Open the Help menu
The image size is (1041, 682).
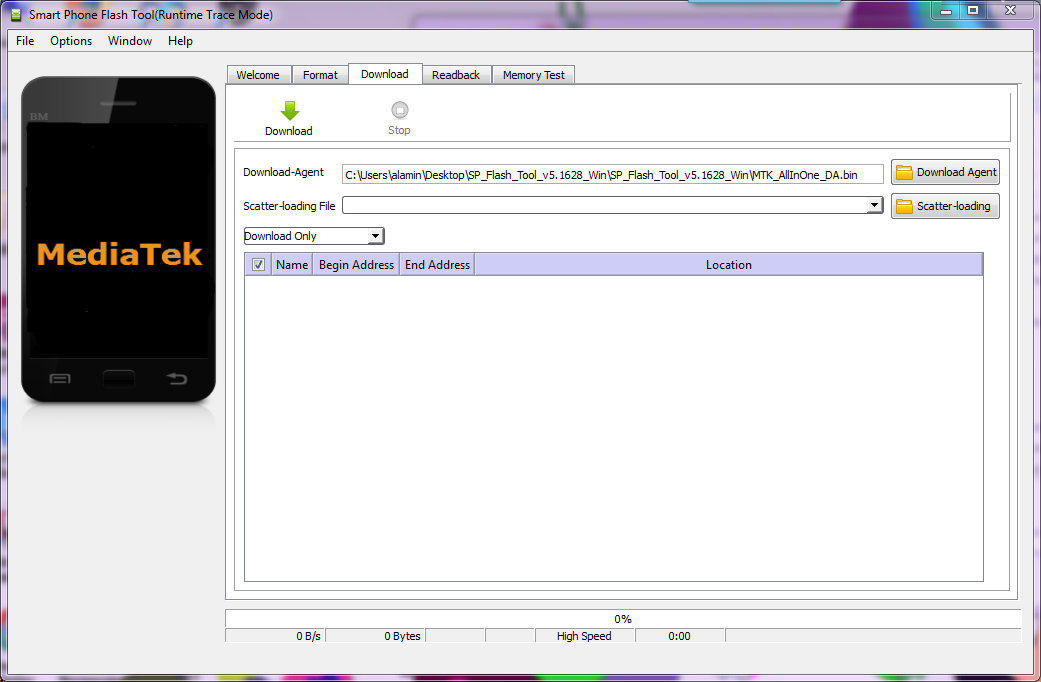pos(180,41)
